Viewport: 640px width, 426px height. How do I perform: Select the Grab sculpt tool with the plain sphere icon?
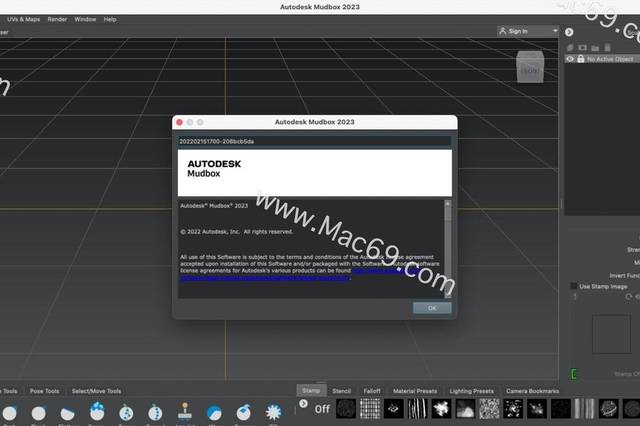[x=9, y=413]
